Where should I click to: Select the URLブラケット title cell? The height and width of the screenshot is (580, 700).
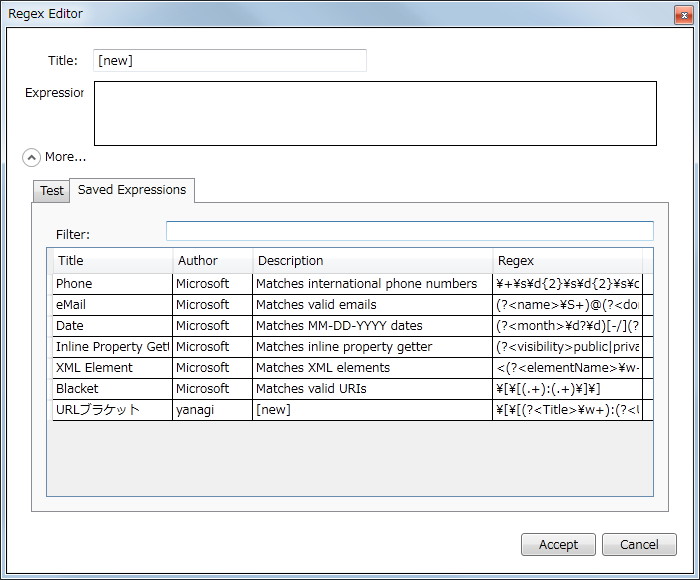click(112, 410)
